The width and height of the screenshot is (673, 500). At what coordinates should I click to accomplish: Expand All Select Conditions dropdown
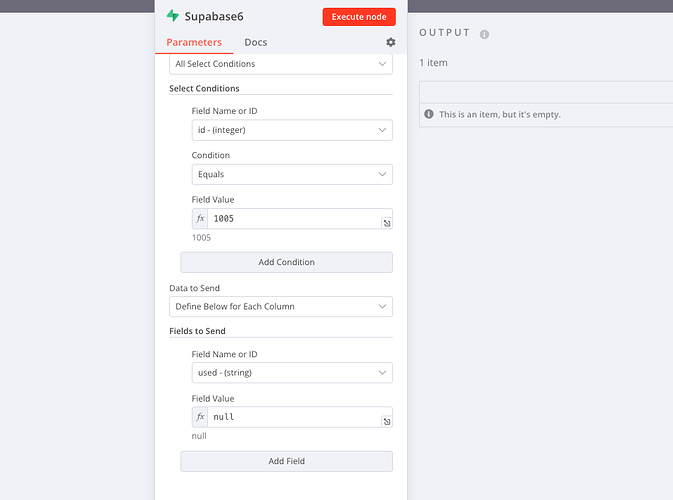click(x=281, y=64)
